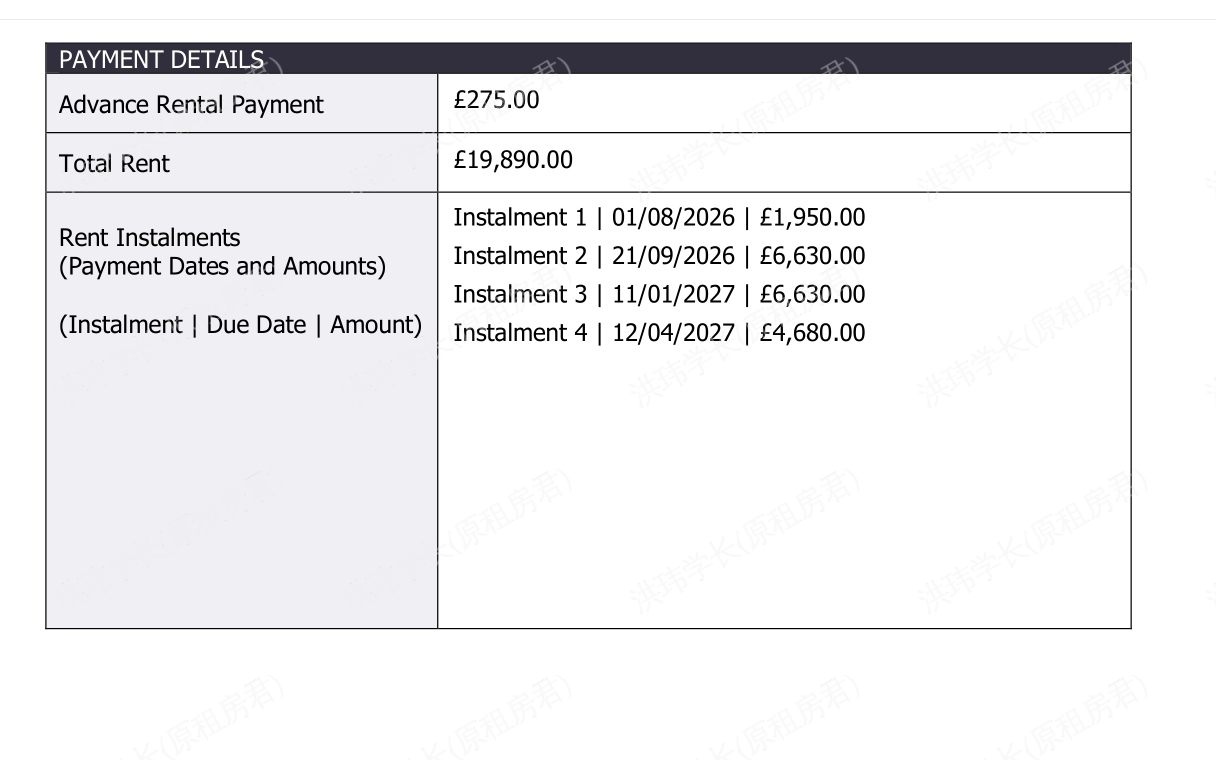1216x760 pixels.
Task: Click the Rent Instalments heading
Action: click(x=150, y=238)
